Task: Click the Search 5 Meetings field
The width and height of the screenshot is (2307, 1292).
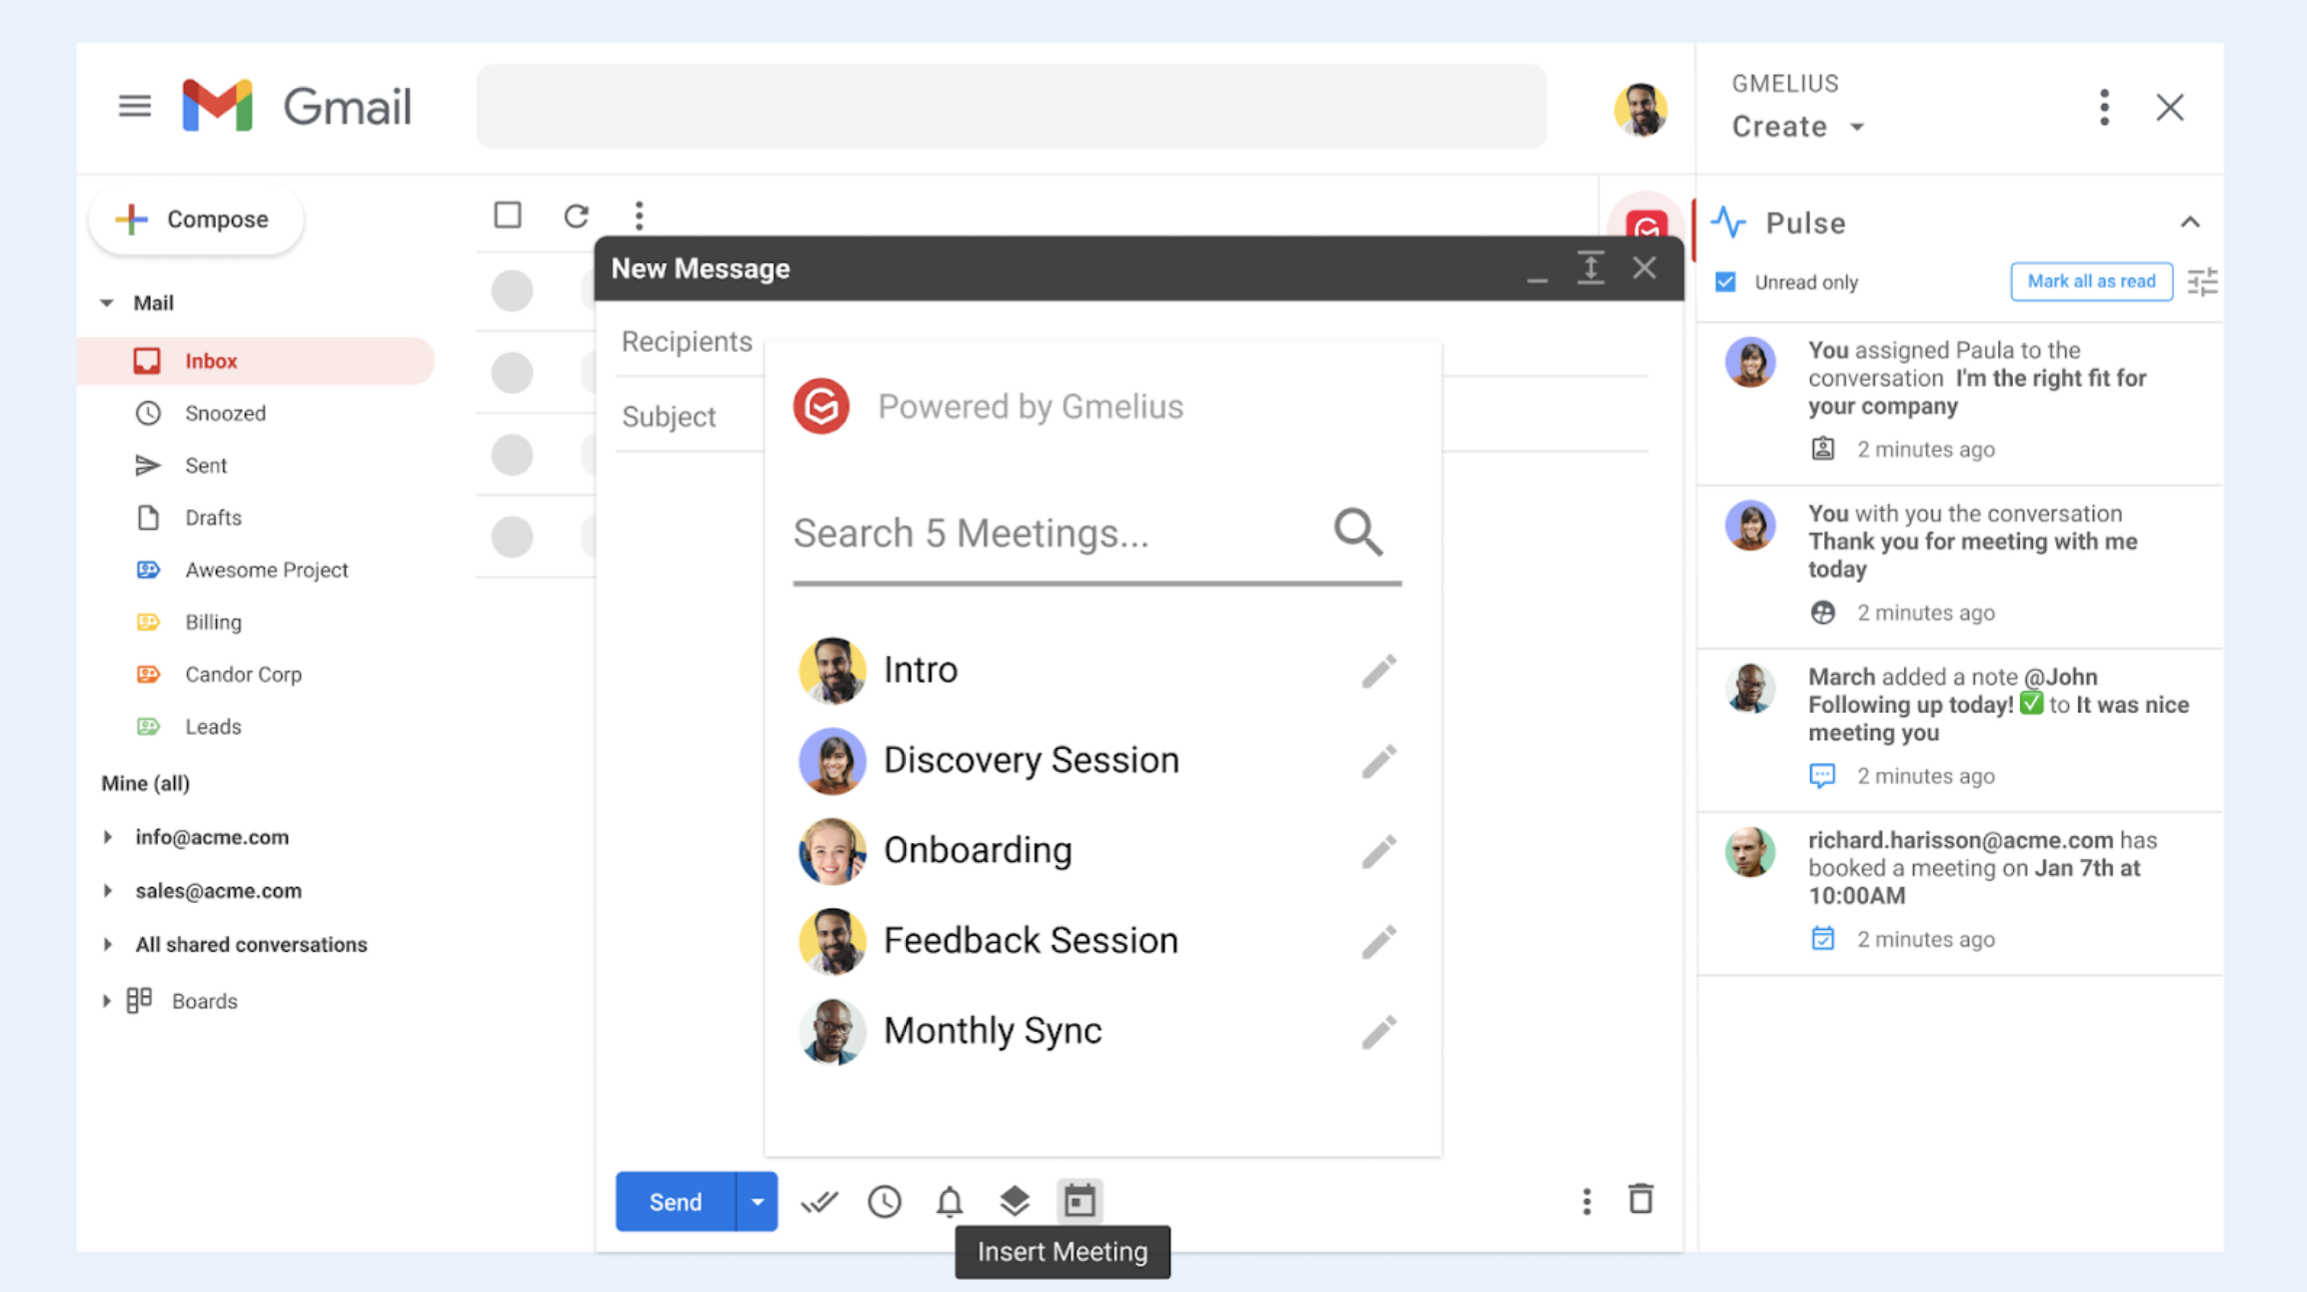Action: (1055, 533)
